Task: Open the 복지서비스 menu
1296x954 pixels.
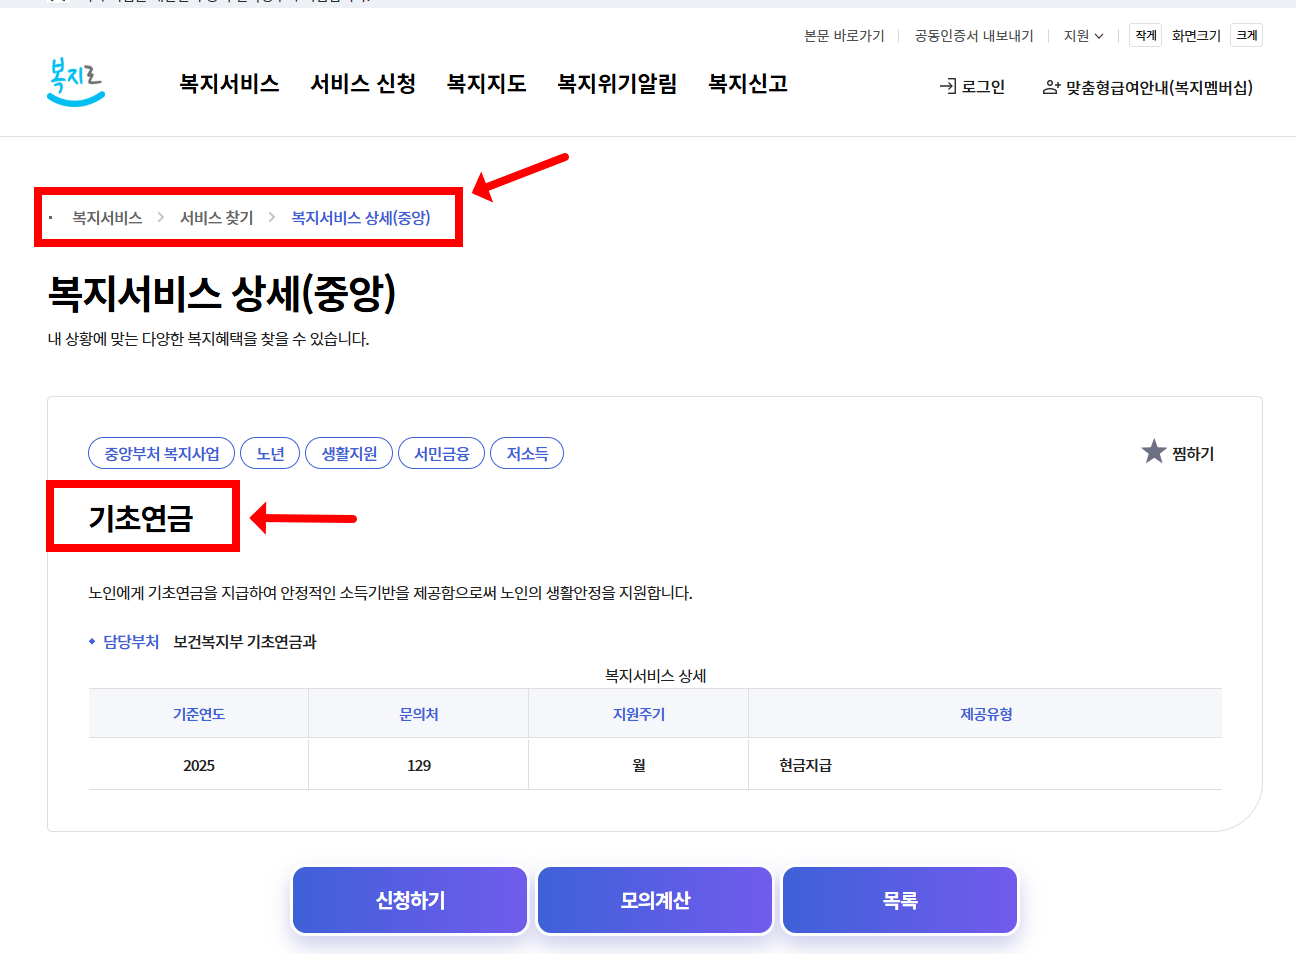Action: [229, 84]
